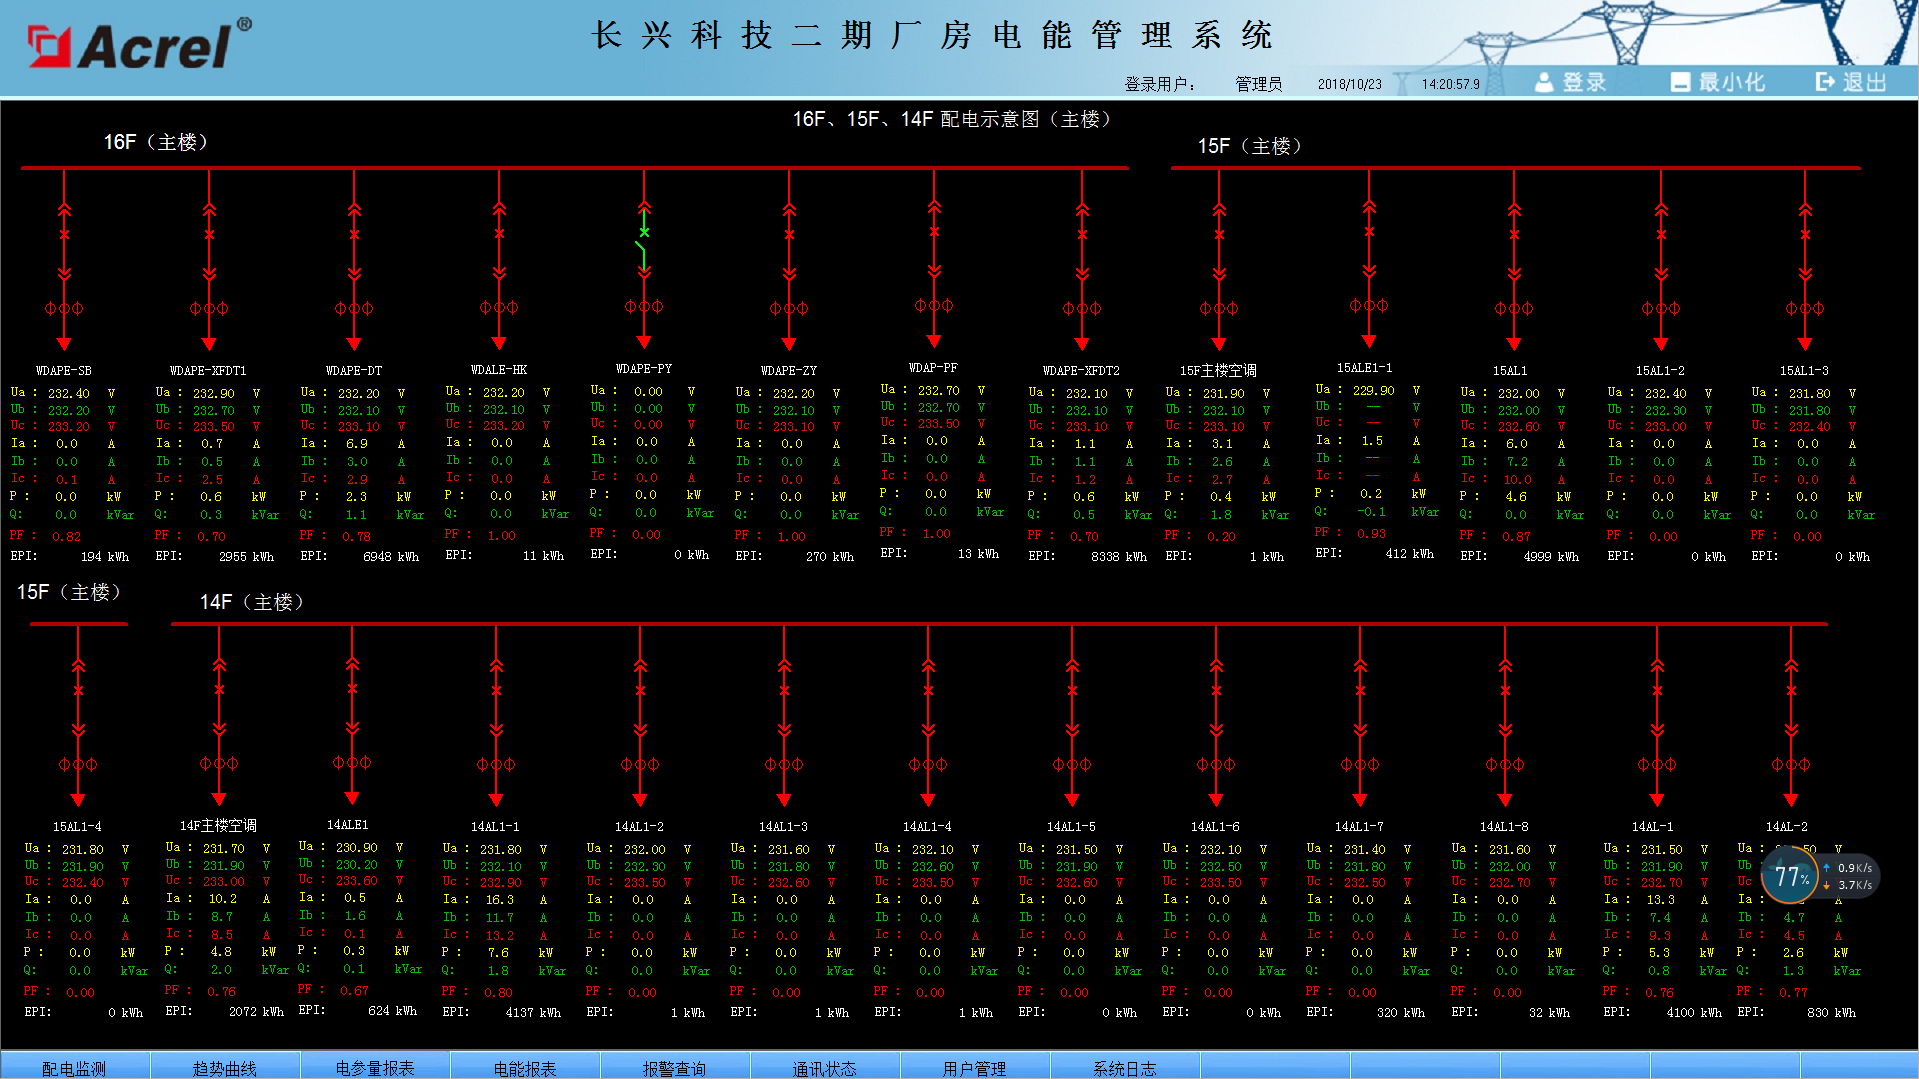Open the 配电监测 tab
Image resolution: width=1919 pixels, height=1079 pixels.
click(x=74, y=1067)
